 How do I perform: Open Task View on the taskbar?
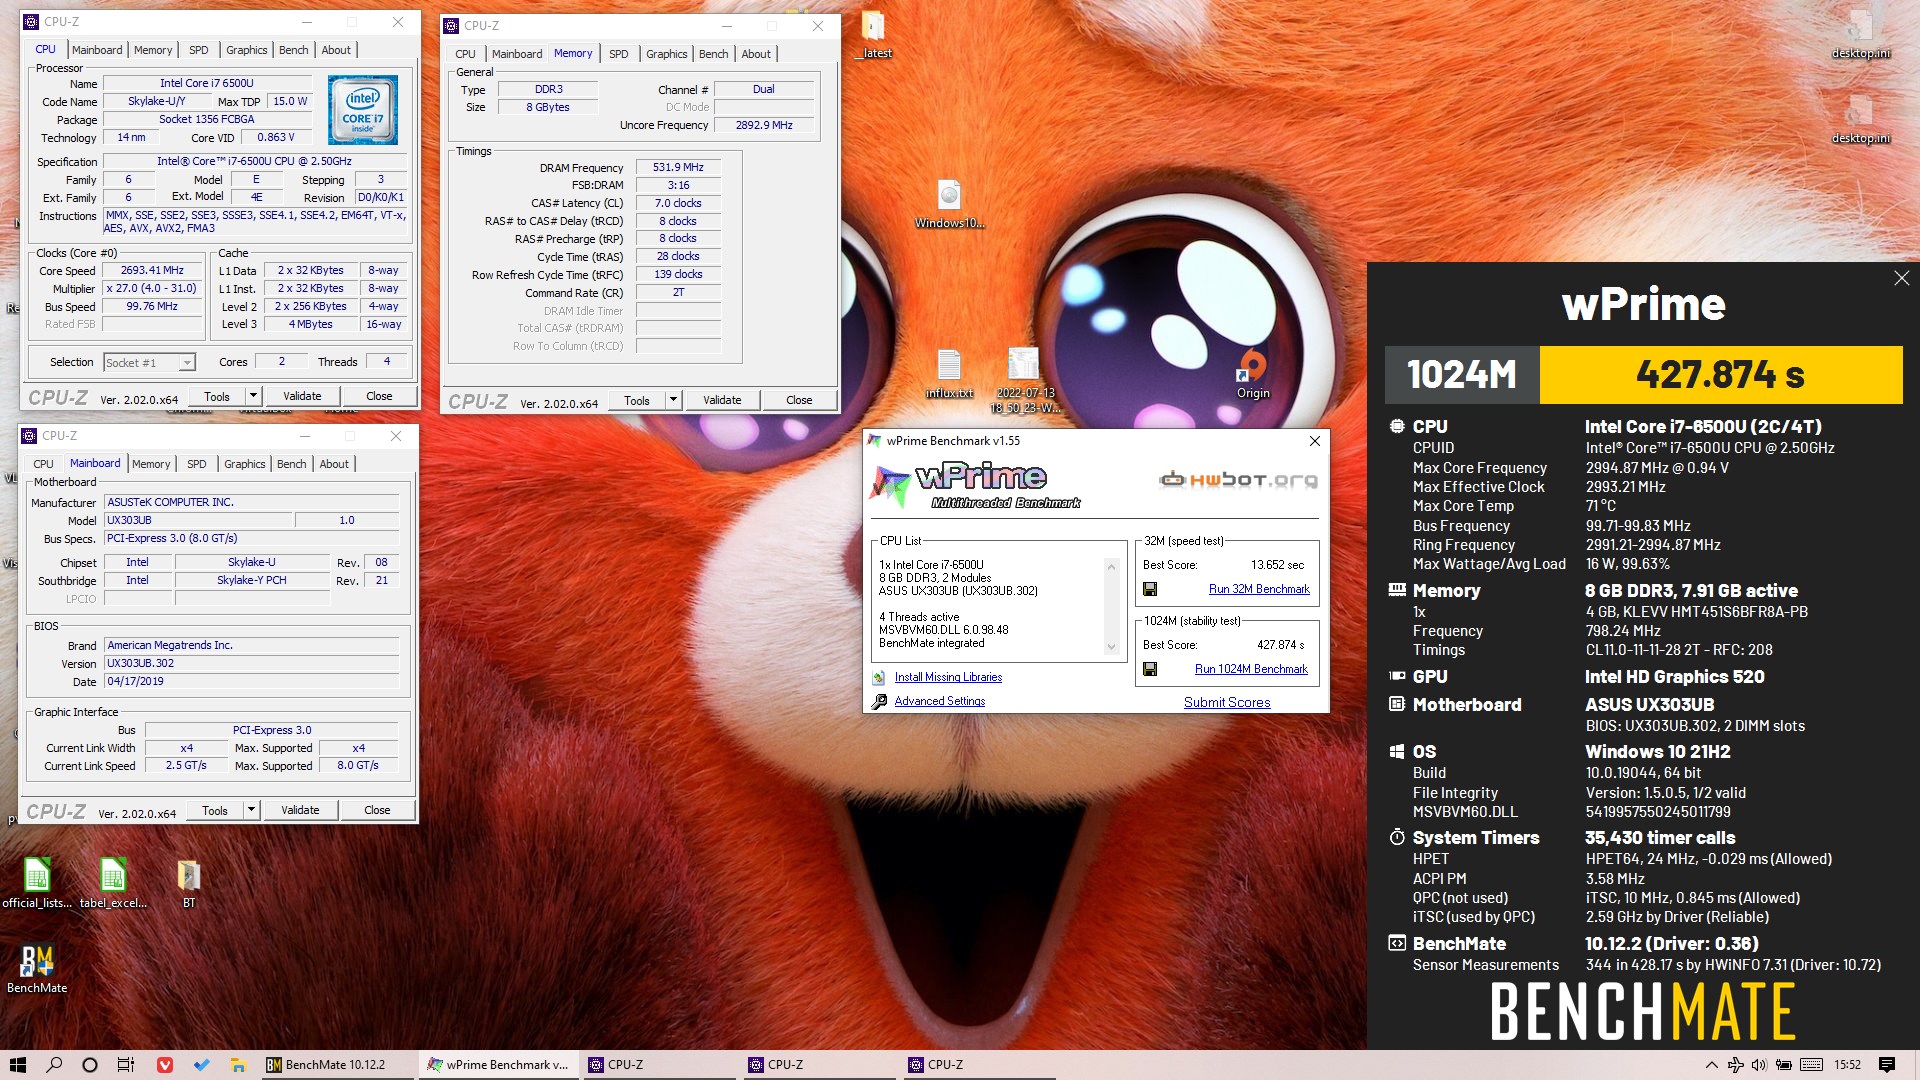[126, 1065]
